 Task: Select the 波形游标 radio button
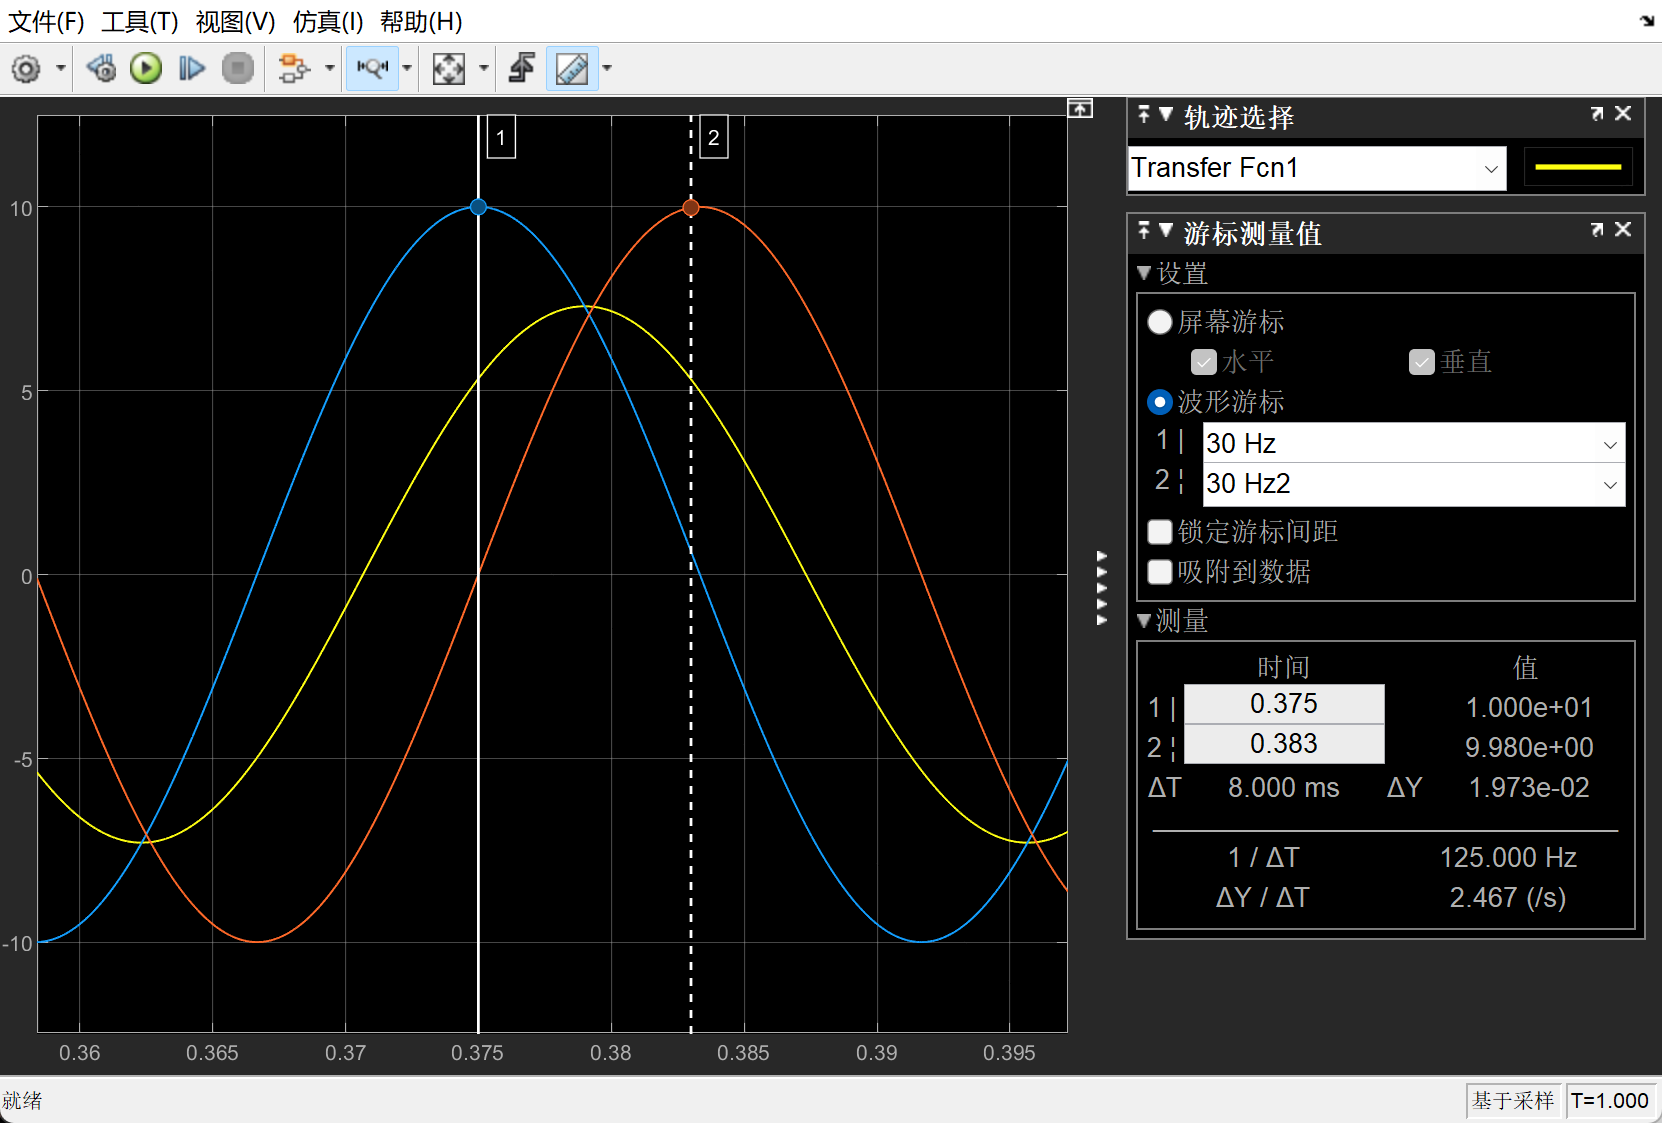pos(1160,402)
